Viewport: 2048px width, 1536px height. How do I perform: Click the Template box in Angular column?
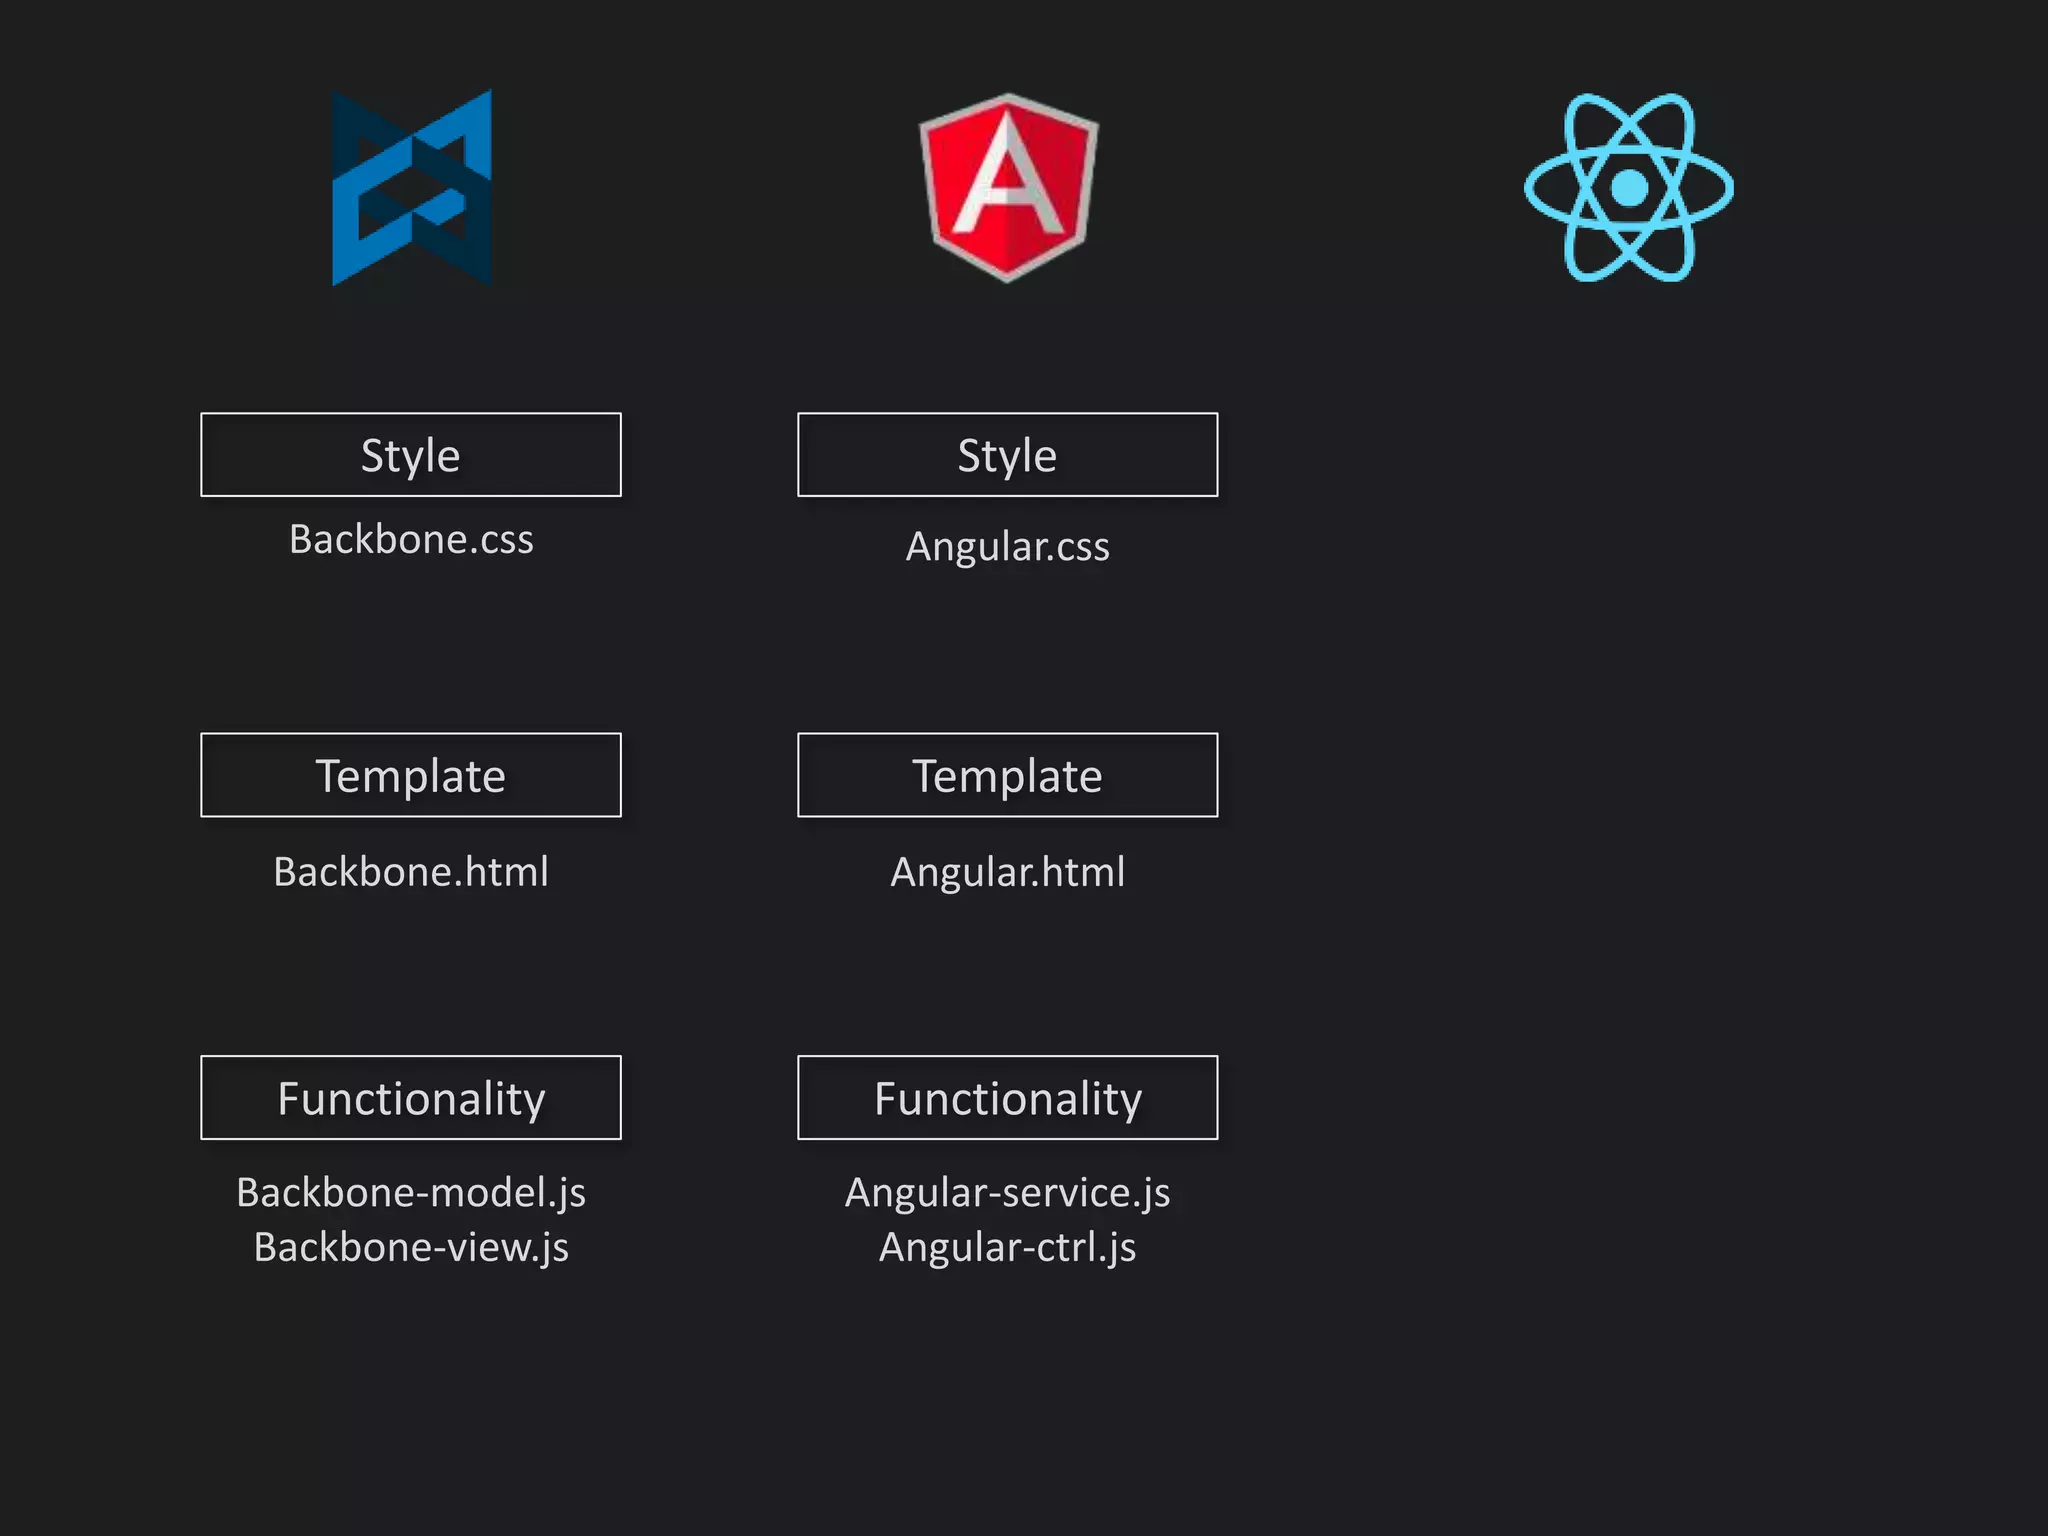pyautogui.click(x=1007, y=775)
